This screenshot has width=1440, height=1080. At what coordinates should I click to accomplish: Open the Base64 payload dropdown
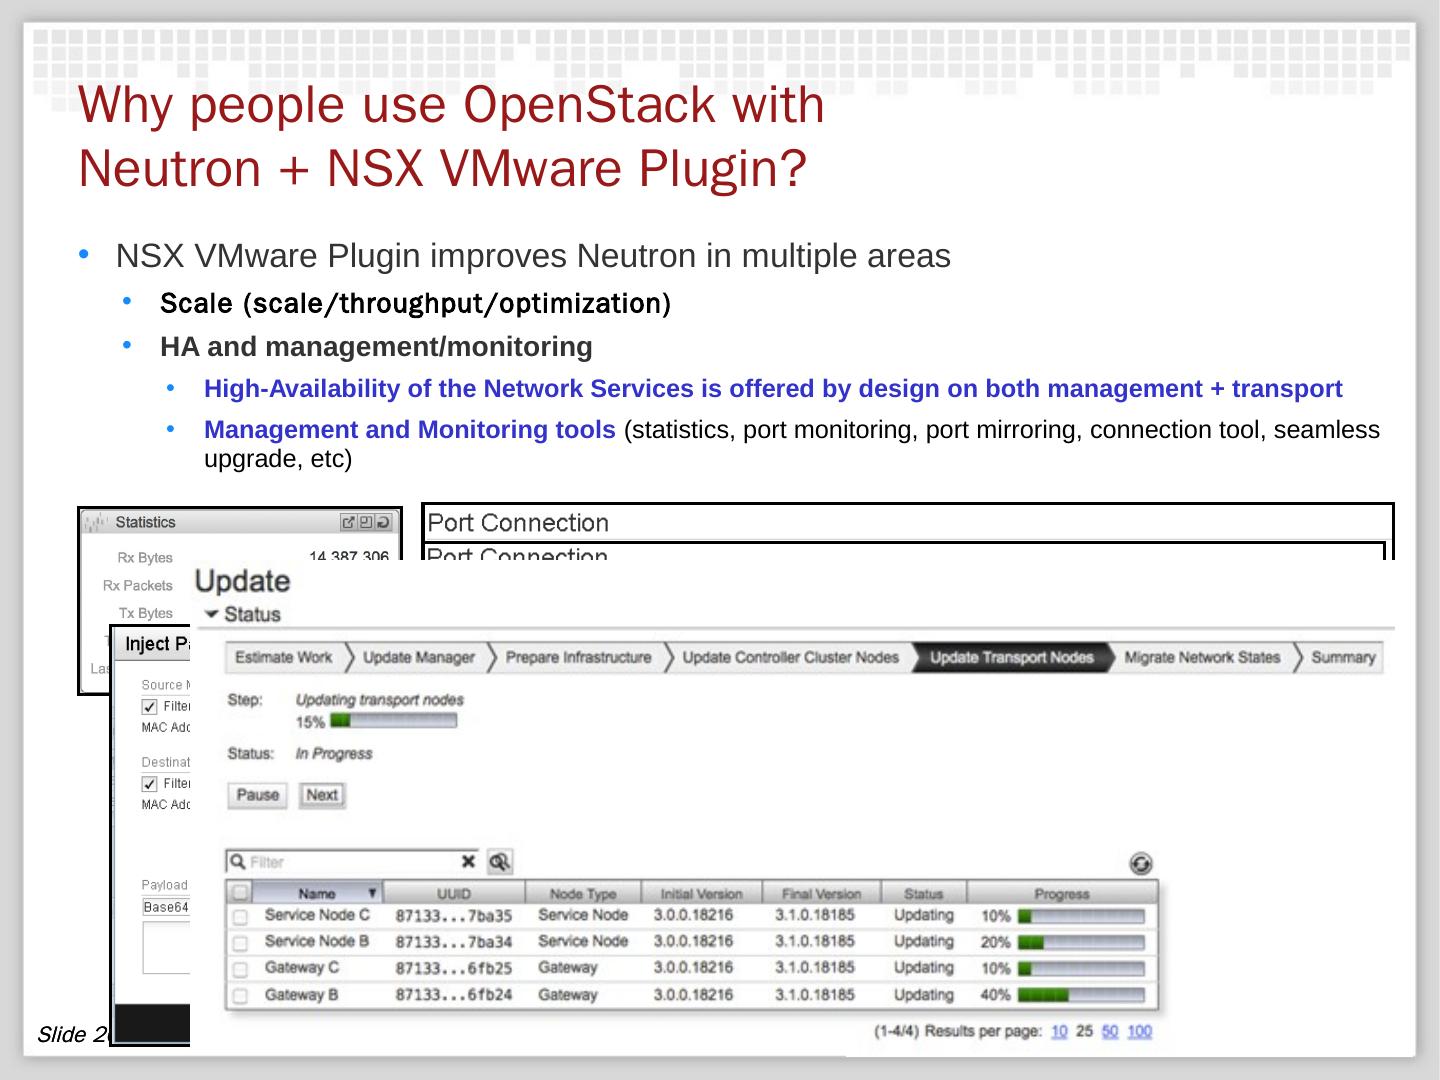tap(166, 907)
